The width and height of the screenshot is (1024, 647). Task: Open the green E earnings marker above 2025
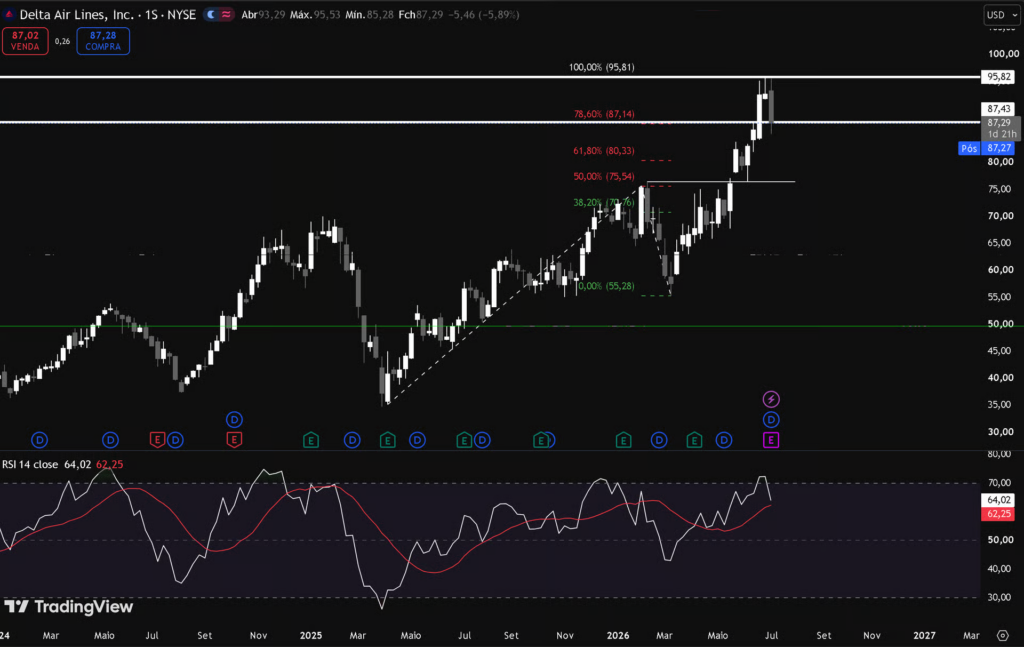(311, 440)
